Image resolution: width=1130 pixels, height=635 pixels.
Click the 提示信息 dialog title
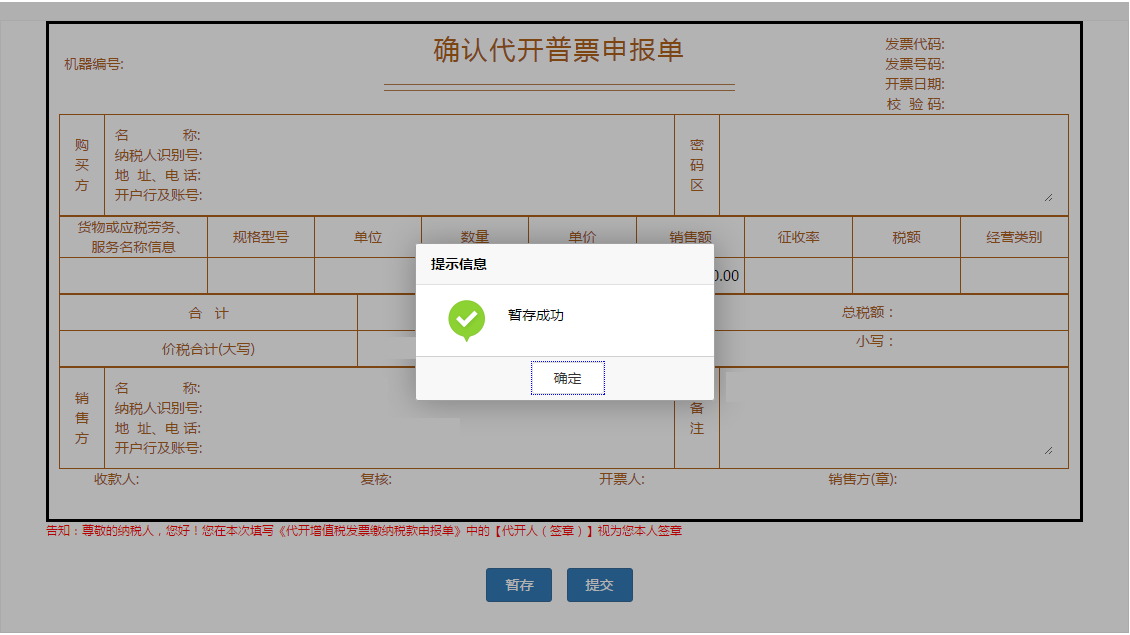[x=458, y=265]
